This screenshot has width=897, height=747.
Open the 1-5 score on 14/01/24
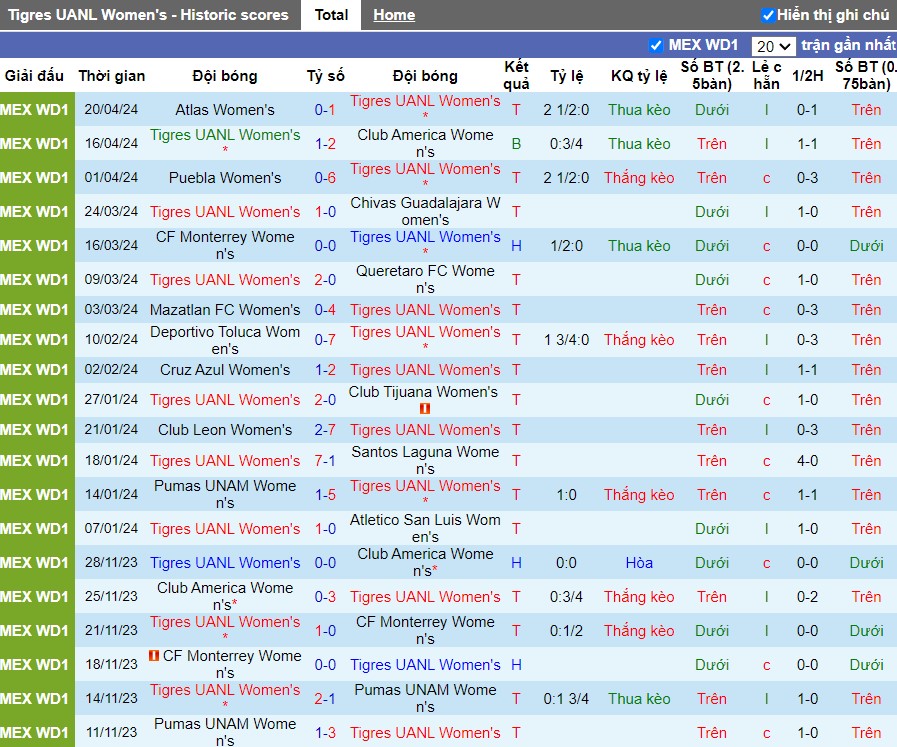(325, 494)
